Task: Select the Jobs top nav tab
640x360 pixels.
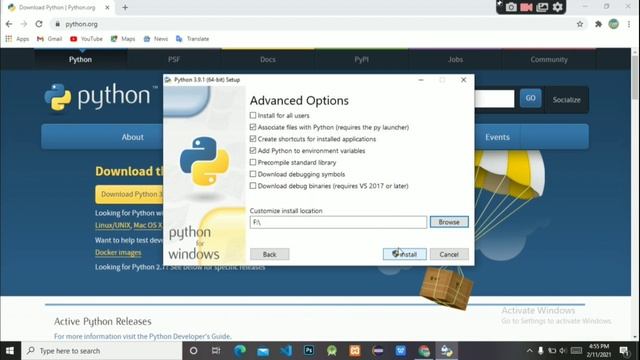Action: coord(456,59)
